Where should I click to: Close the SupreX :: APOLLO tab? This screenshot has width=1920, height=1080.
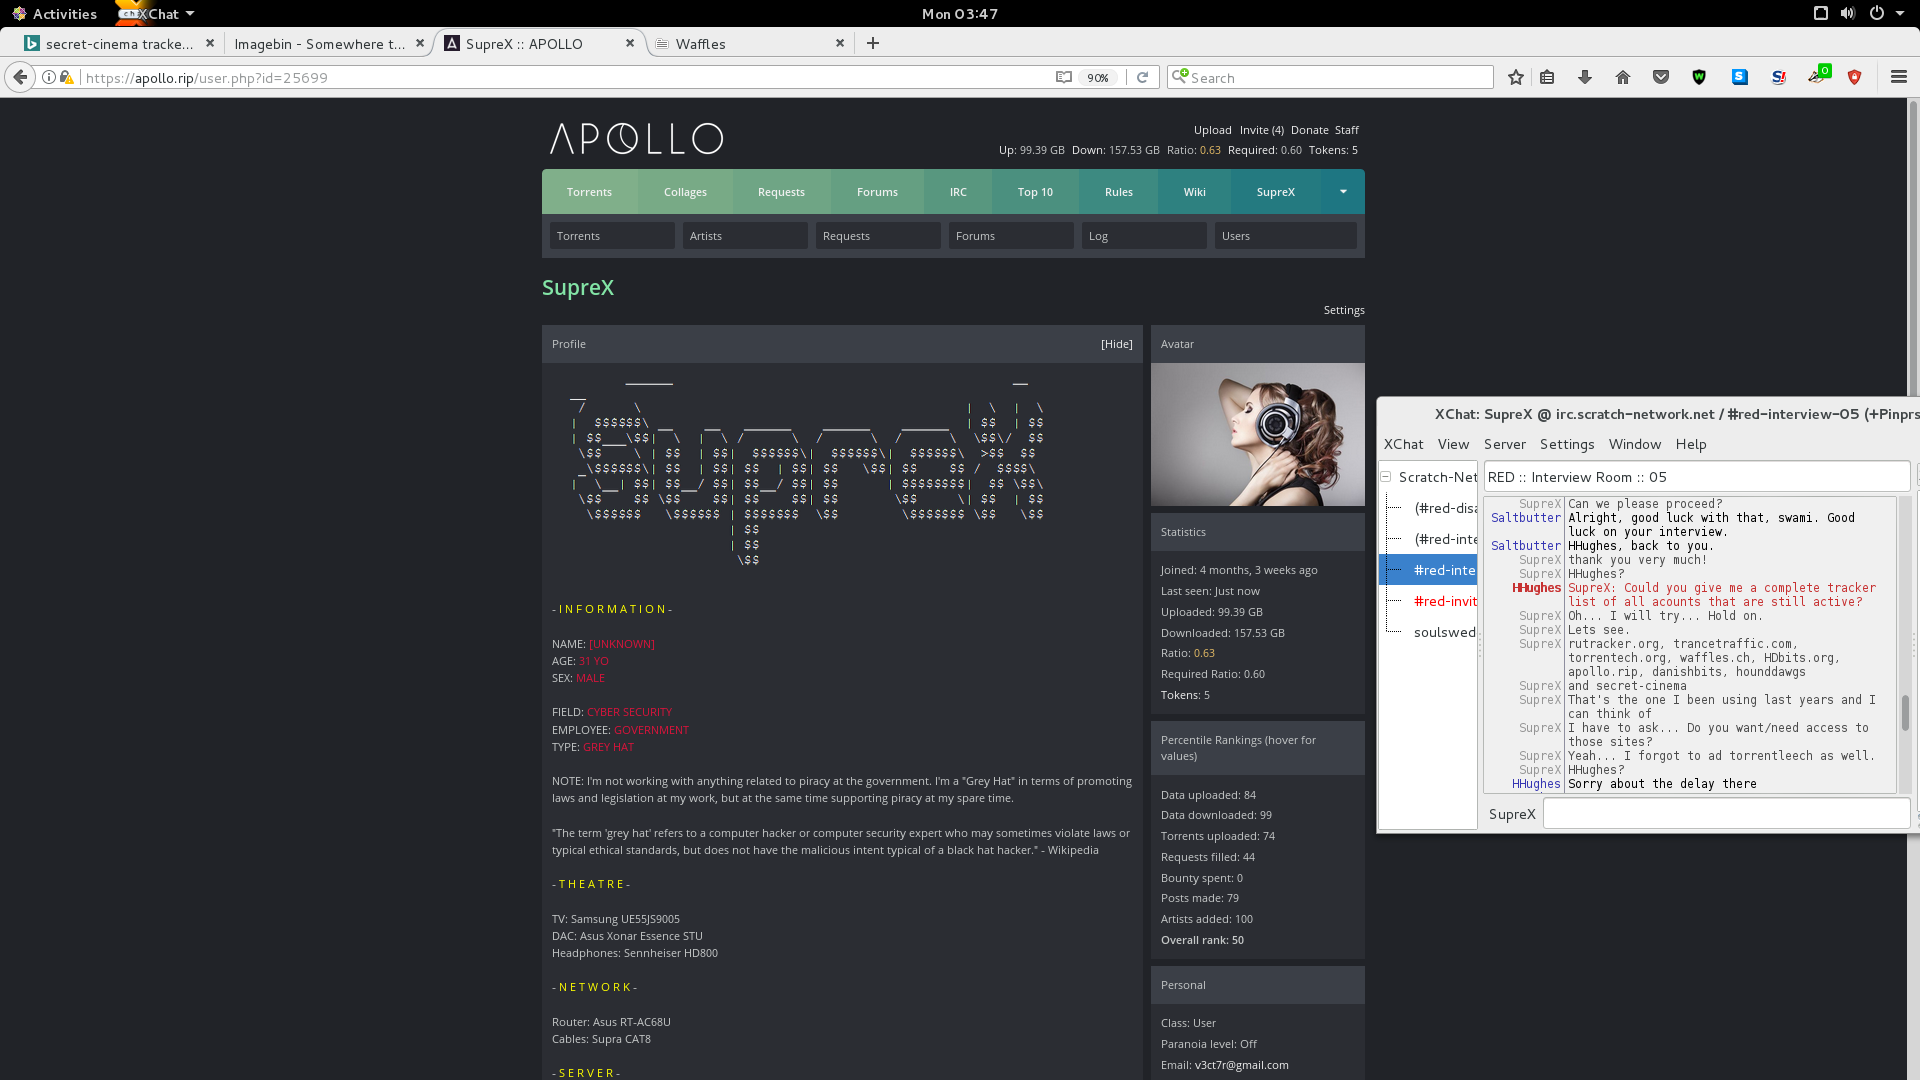[630, 43]
